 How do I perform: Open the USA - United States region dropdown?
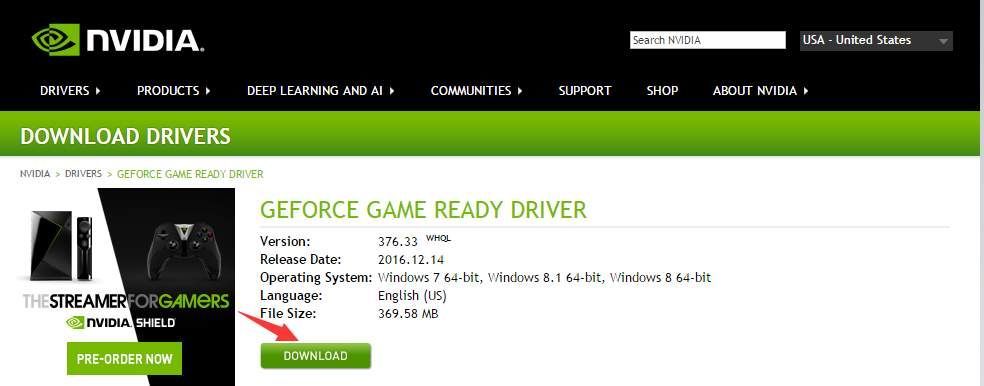coord(876,41)
